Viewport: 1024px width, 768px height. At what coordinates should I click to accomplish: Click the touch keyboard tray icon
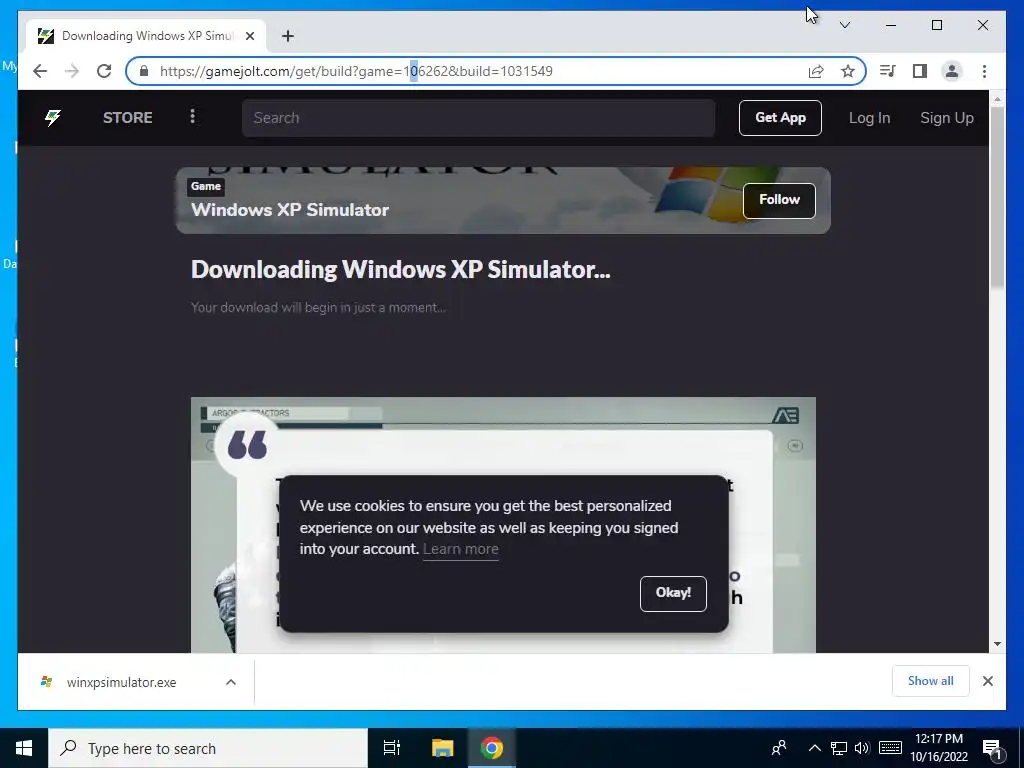click(x=890, y=748)
